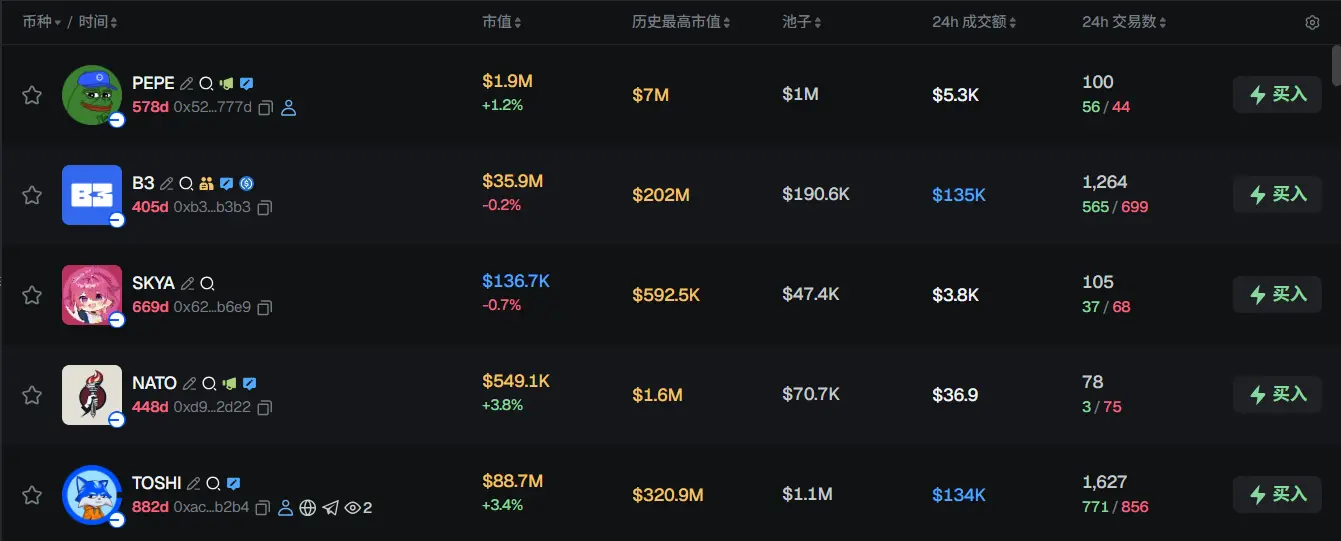Copy the PEPE contract address
This screenshot has width=1341, height=541.
click(x=266, y=108)
